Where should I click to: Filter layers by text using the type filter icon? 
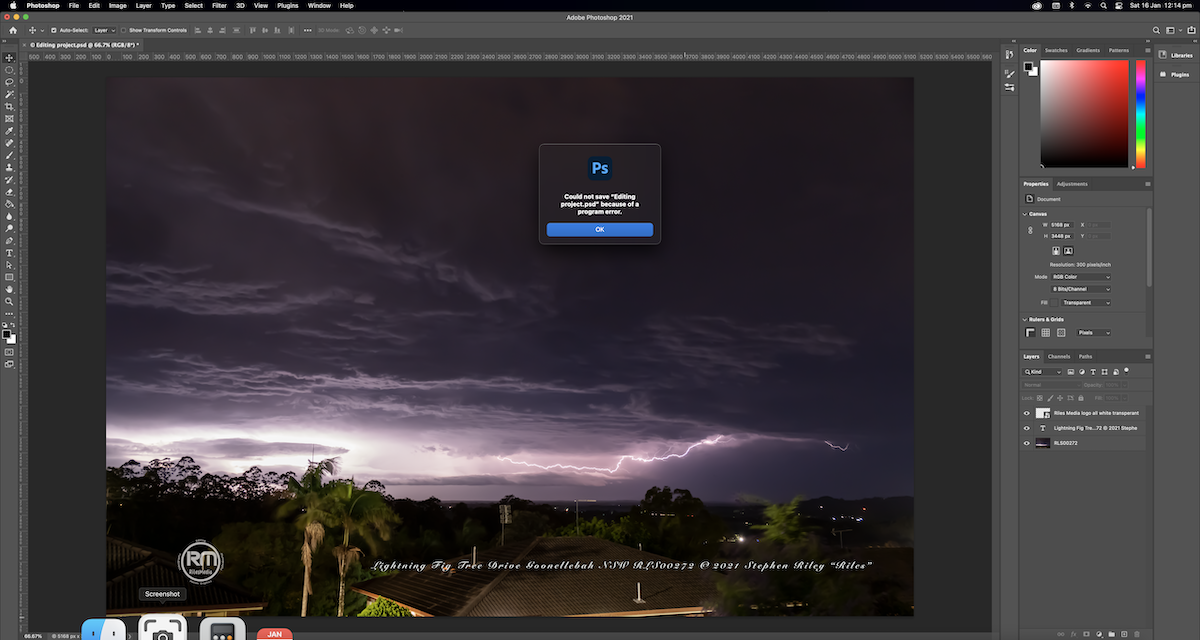pyautogui.click(x=1093, y=372)
